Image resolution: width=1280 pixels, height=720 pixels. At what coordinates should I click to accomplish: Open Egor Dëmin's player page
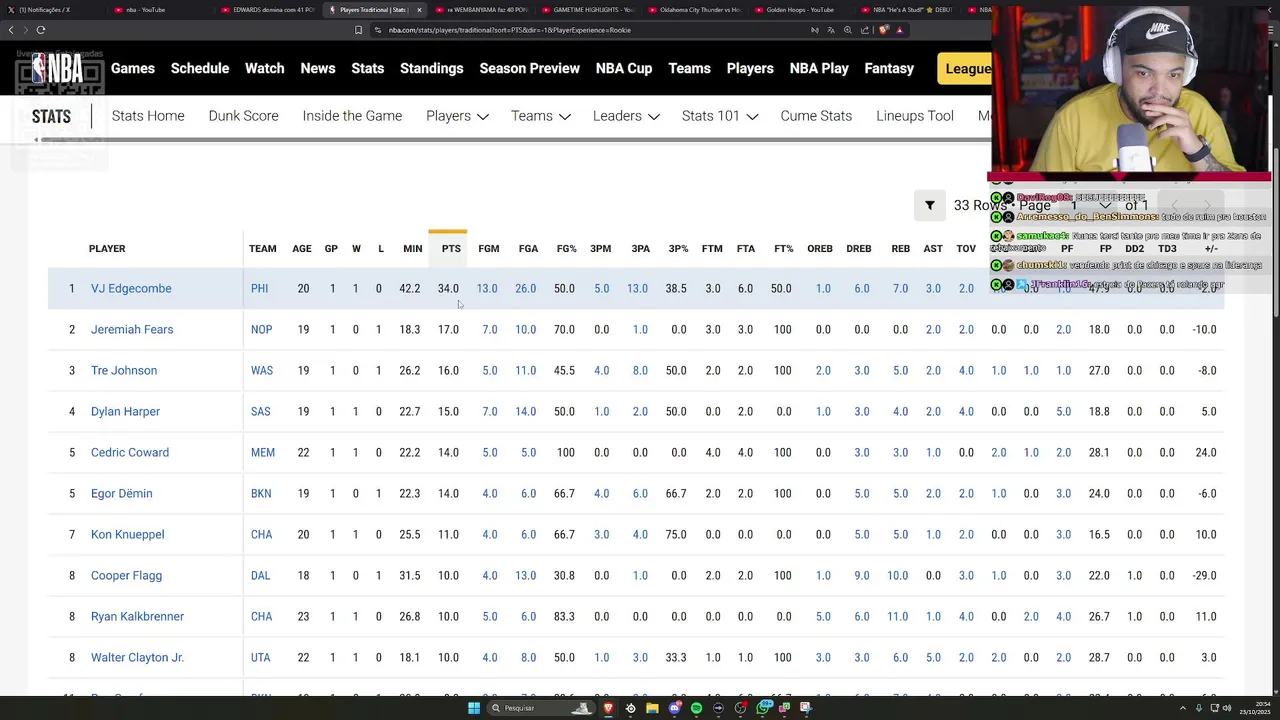121,493
